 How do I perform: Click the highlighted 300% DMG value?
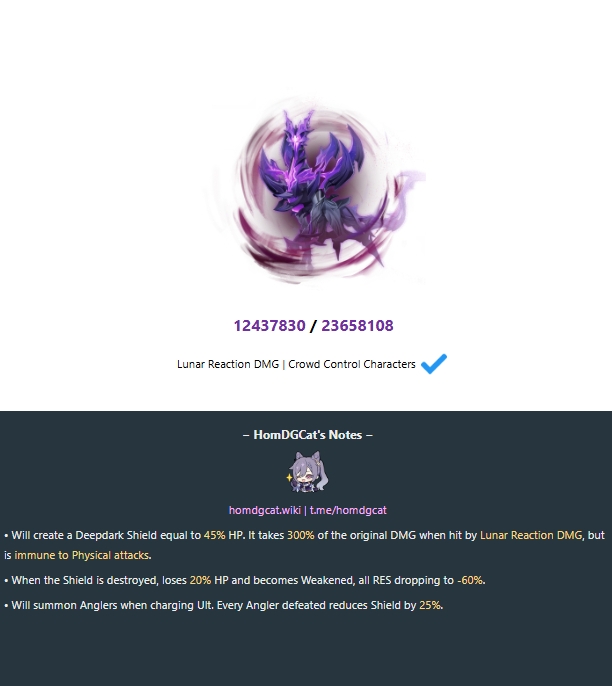(301, 535)
